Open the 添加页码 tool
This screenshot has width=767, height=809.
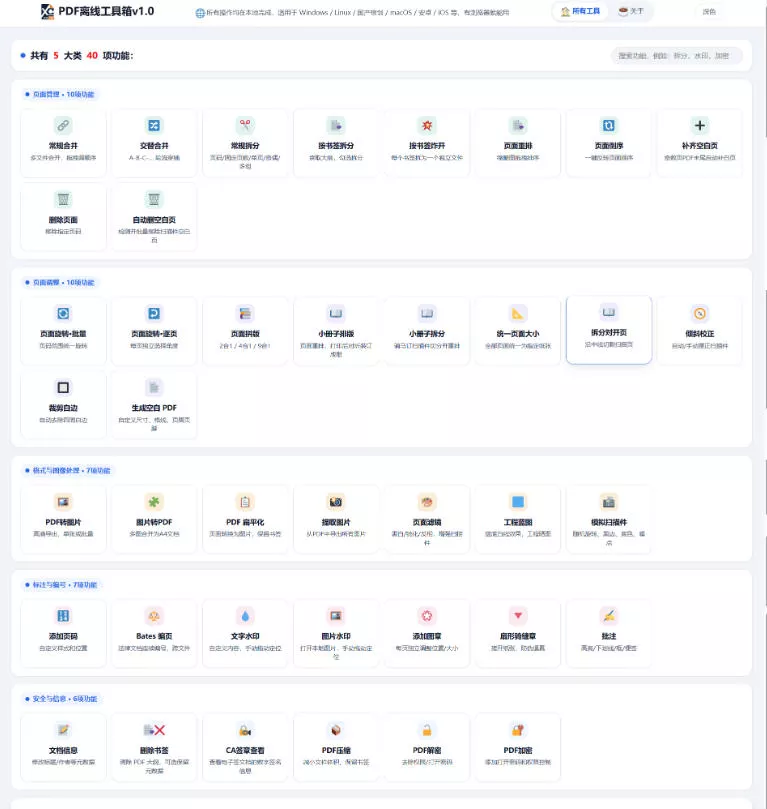pyautogui.click(x=63, y=634)
